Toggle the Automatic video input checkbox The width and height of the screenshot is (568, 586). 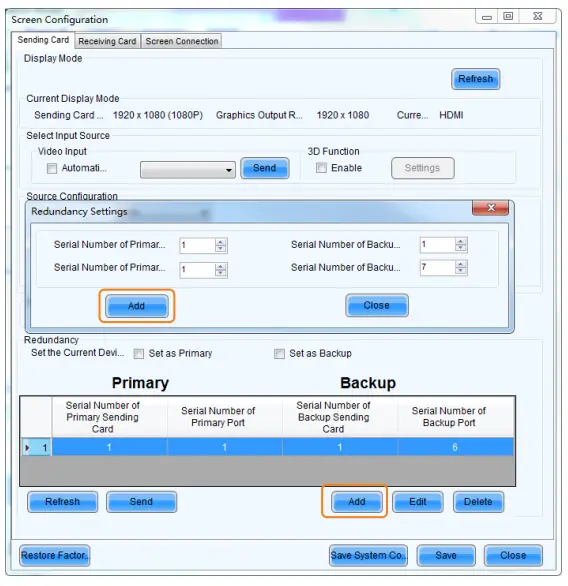point(52,168)
